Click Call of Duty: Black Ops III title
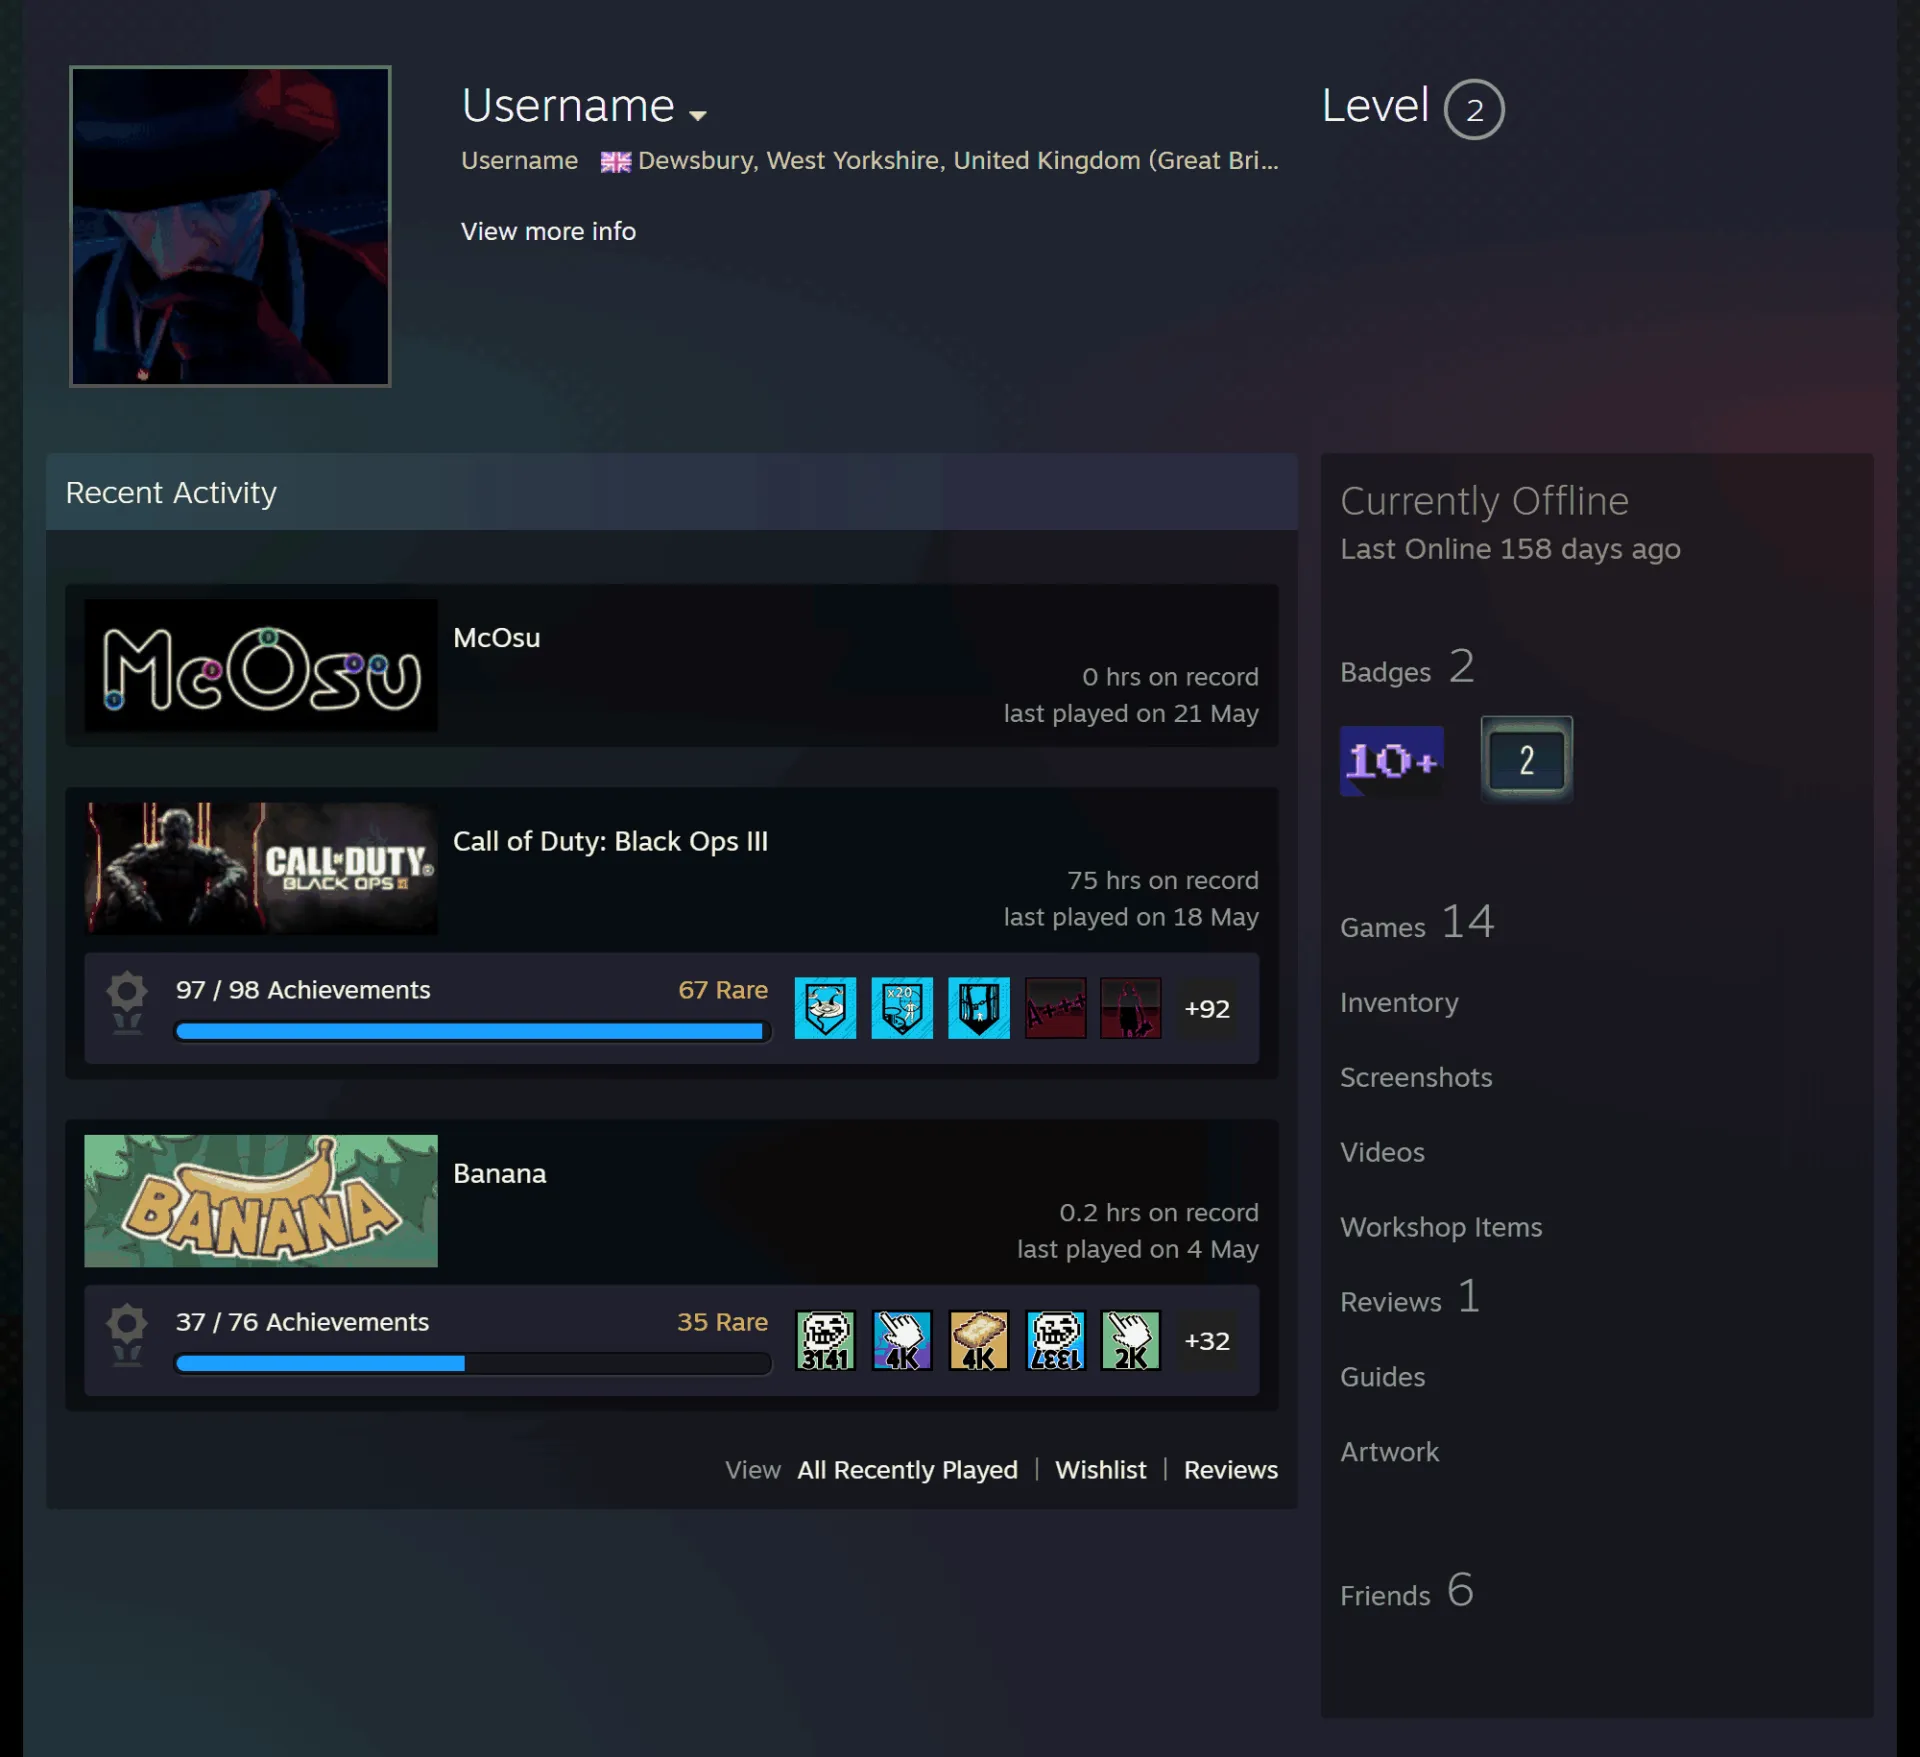 610,841
